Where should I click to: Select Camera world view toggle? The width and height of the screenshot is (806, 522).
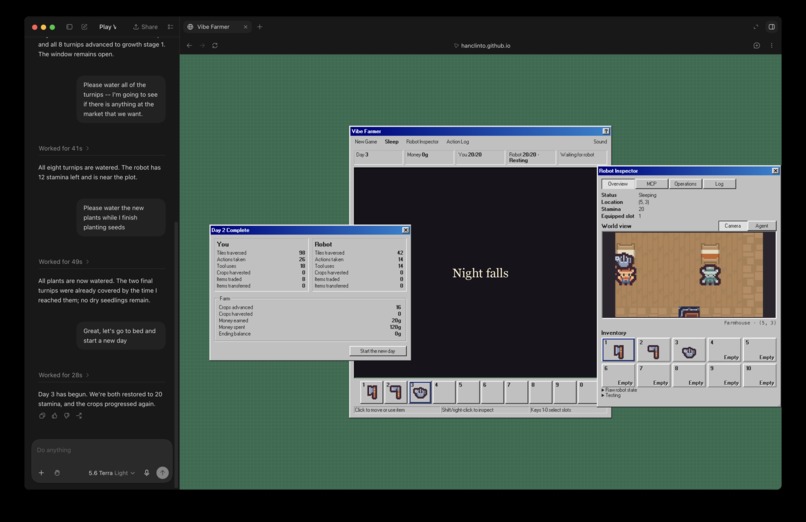coord(732,226)
